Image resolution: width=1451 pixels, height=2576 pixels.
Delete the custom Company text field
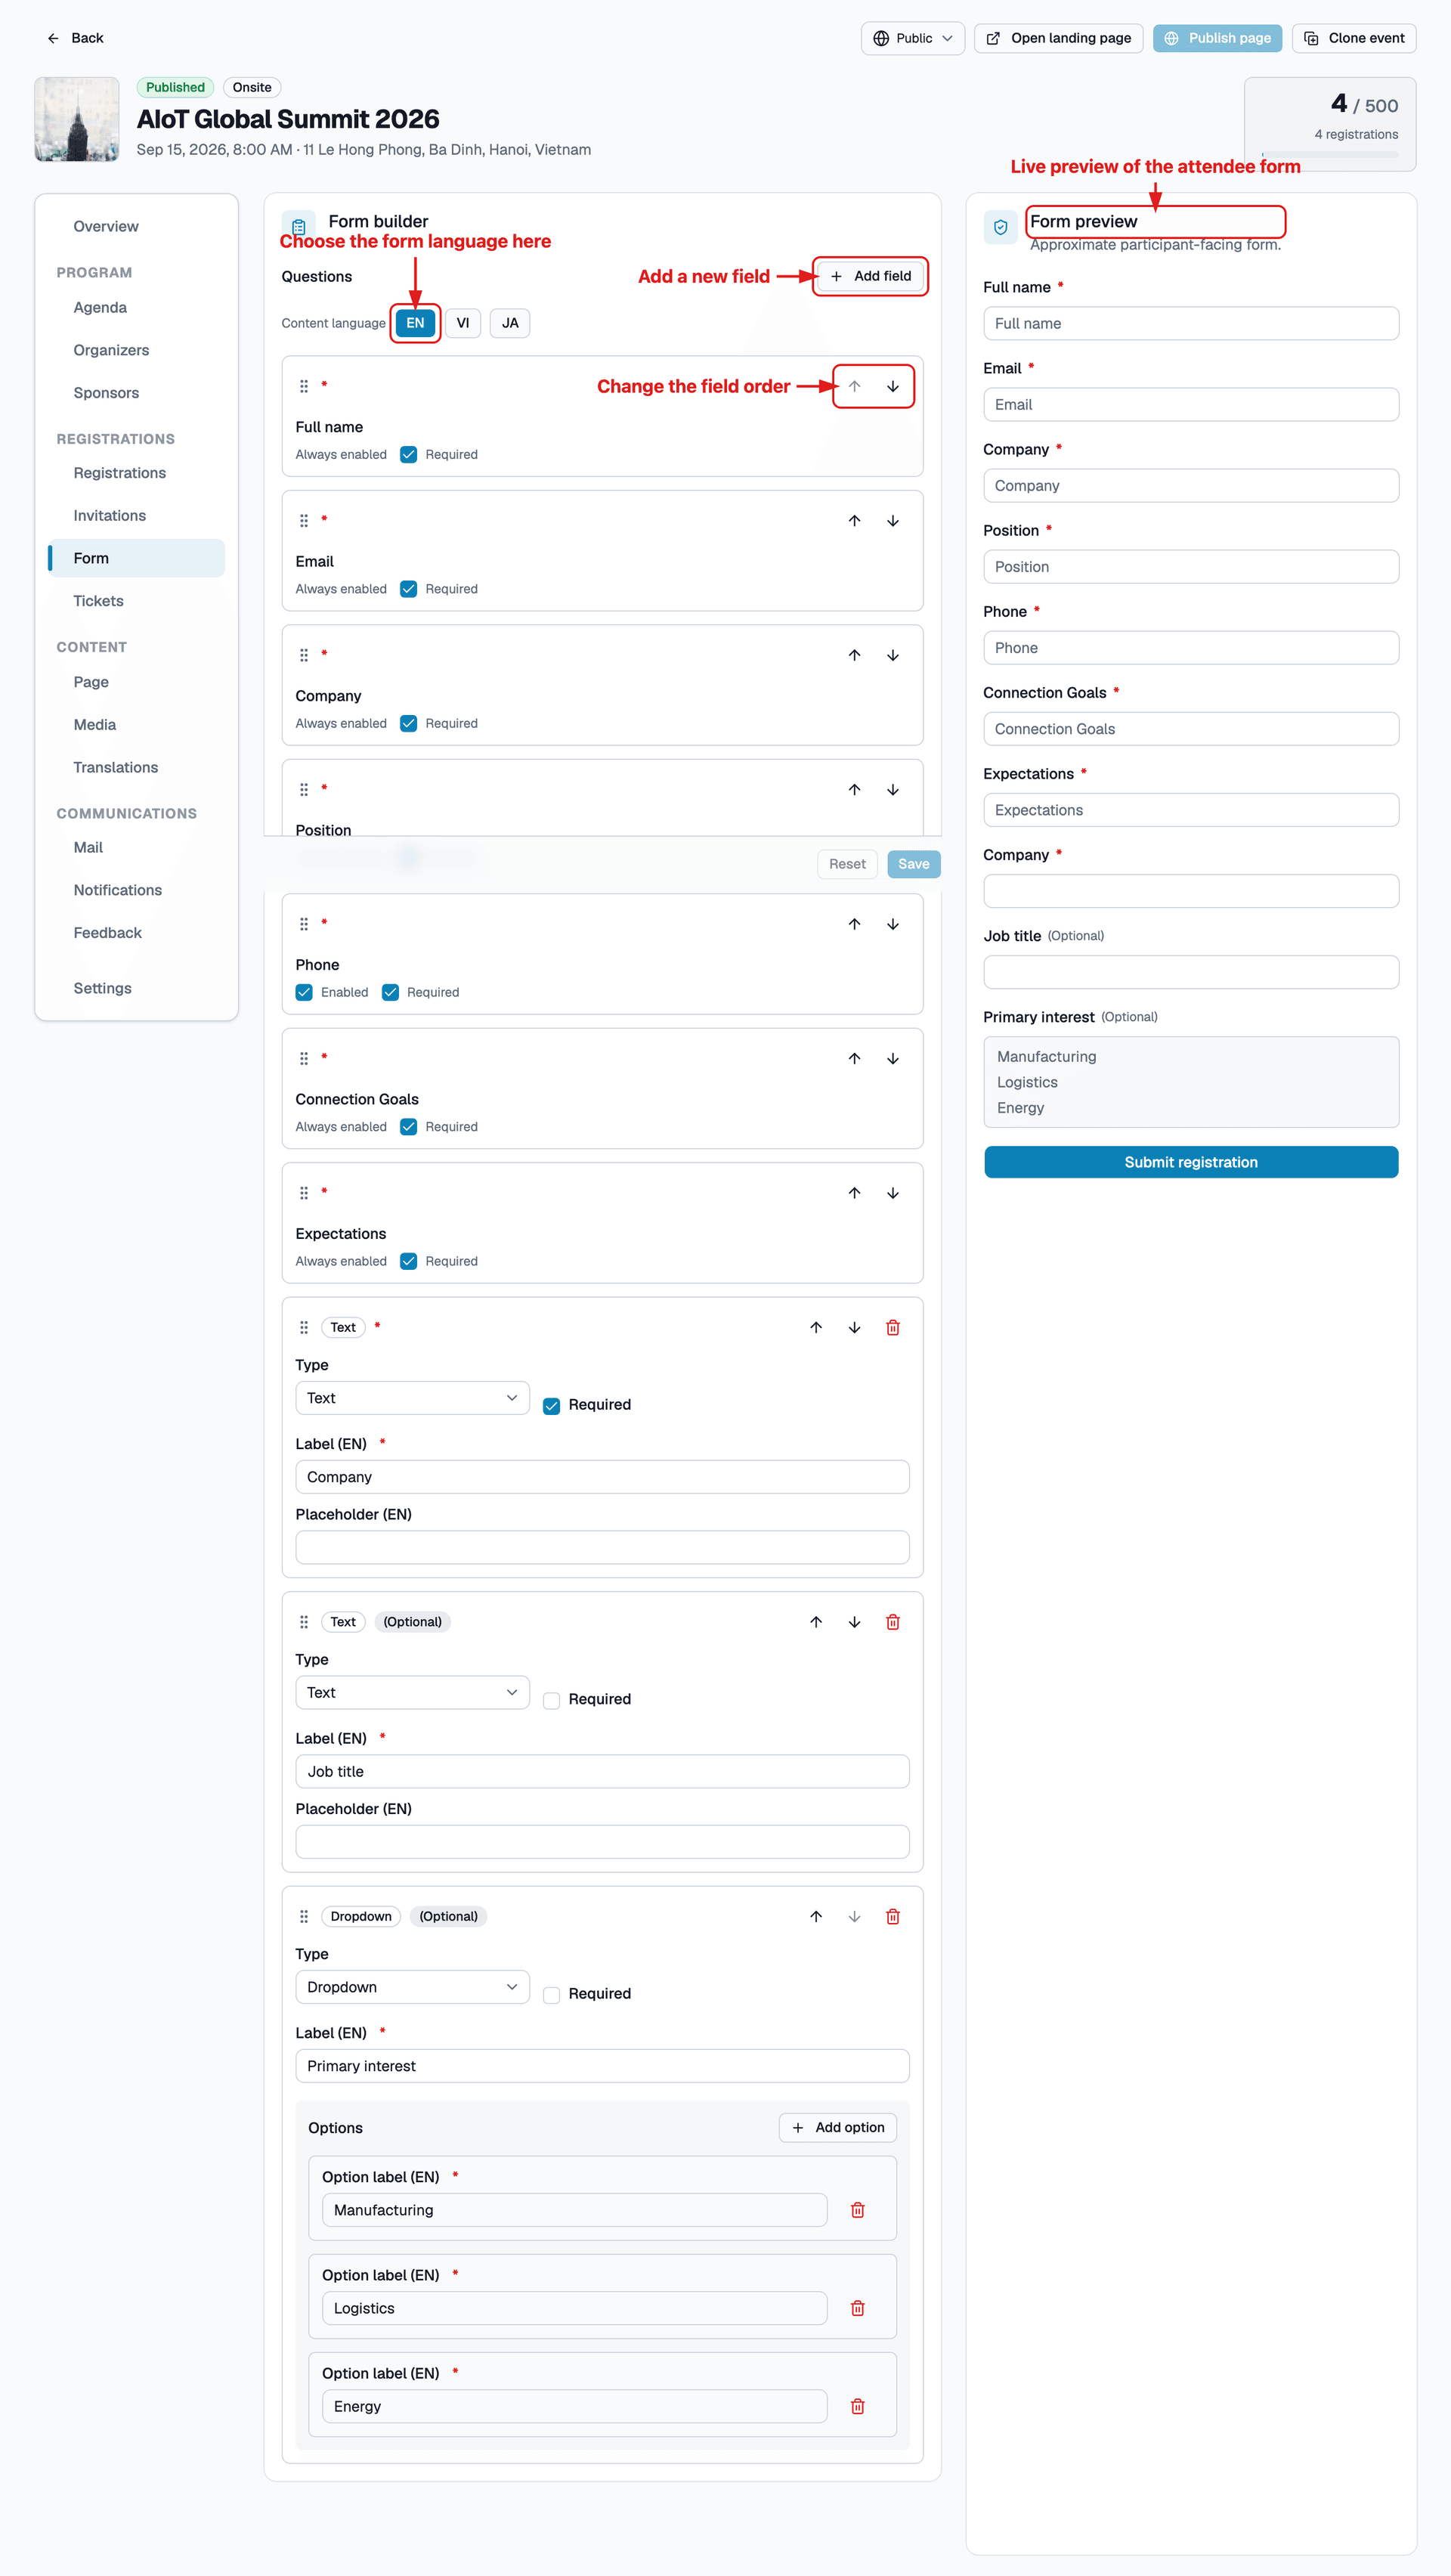pos(892,1327)
